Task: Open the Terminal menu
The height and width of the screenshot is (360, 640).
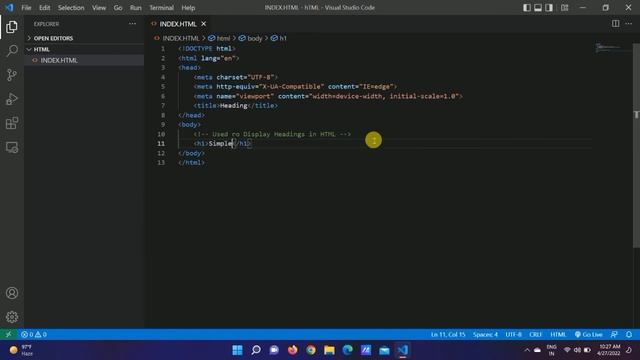Action: (161, 8)
